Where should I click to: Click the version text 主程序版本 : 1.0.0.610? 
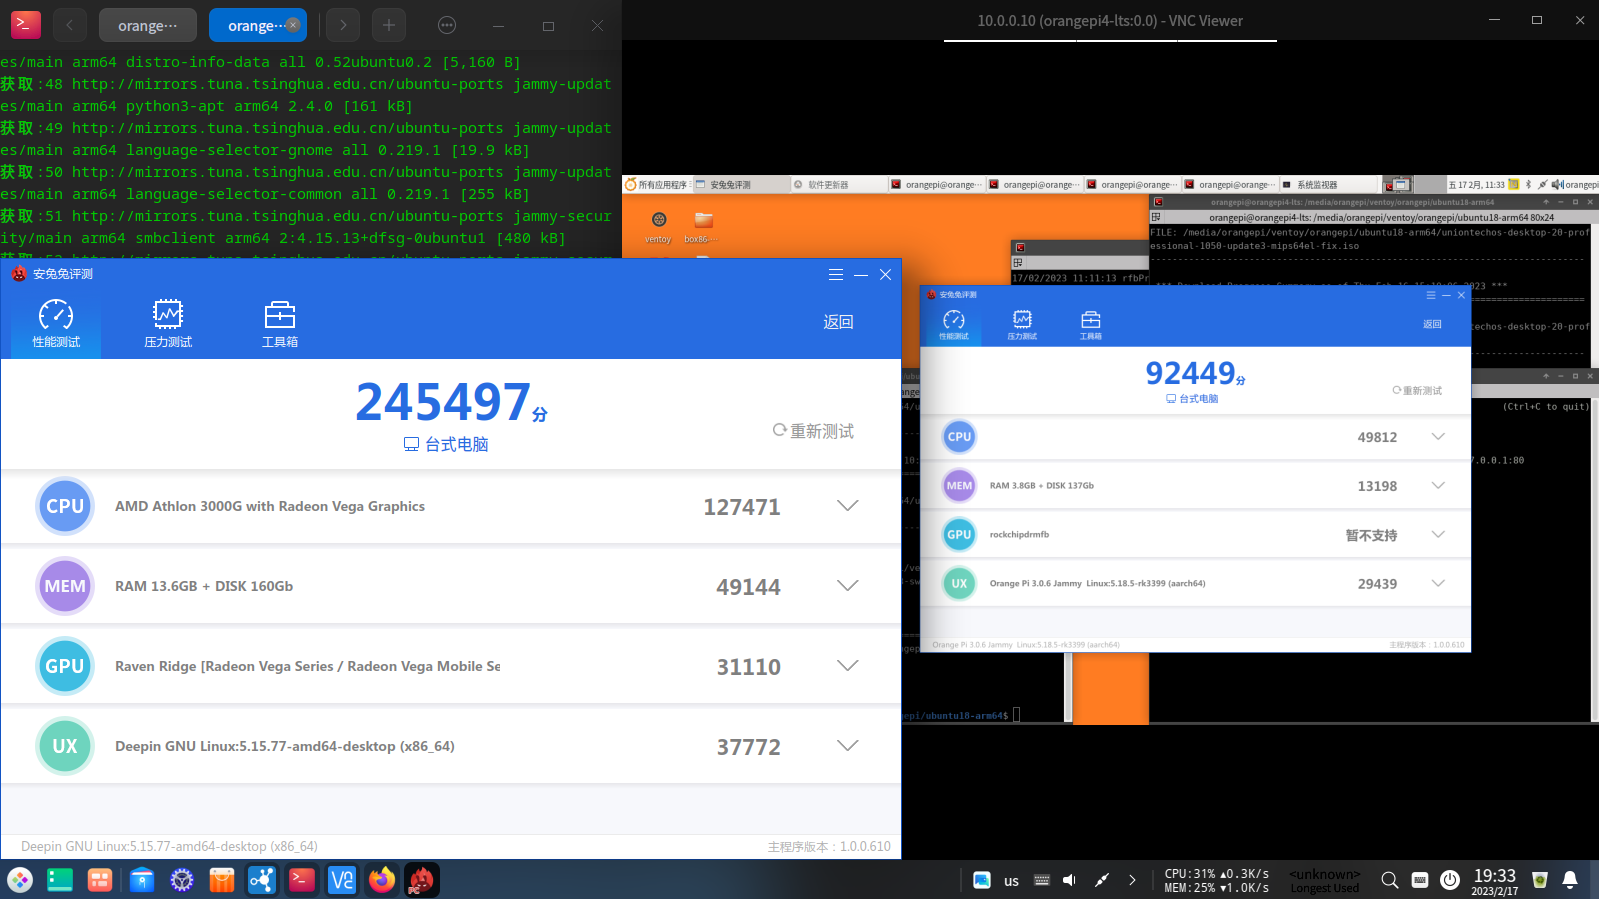pyautogui.click(x=829, y=847)
